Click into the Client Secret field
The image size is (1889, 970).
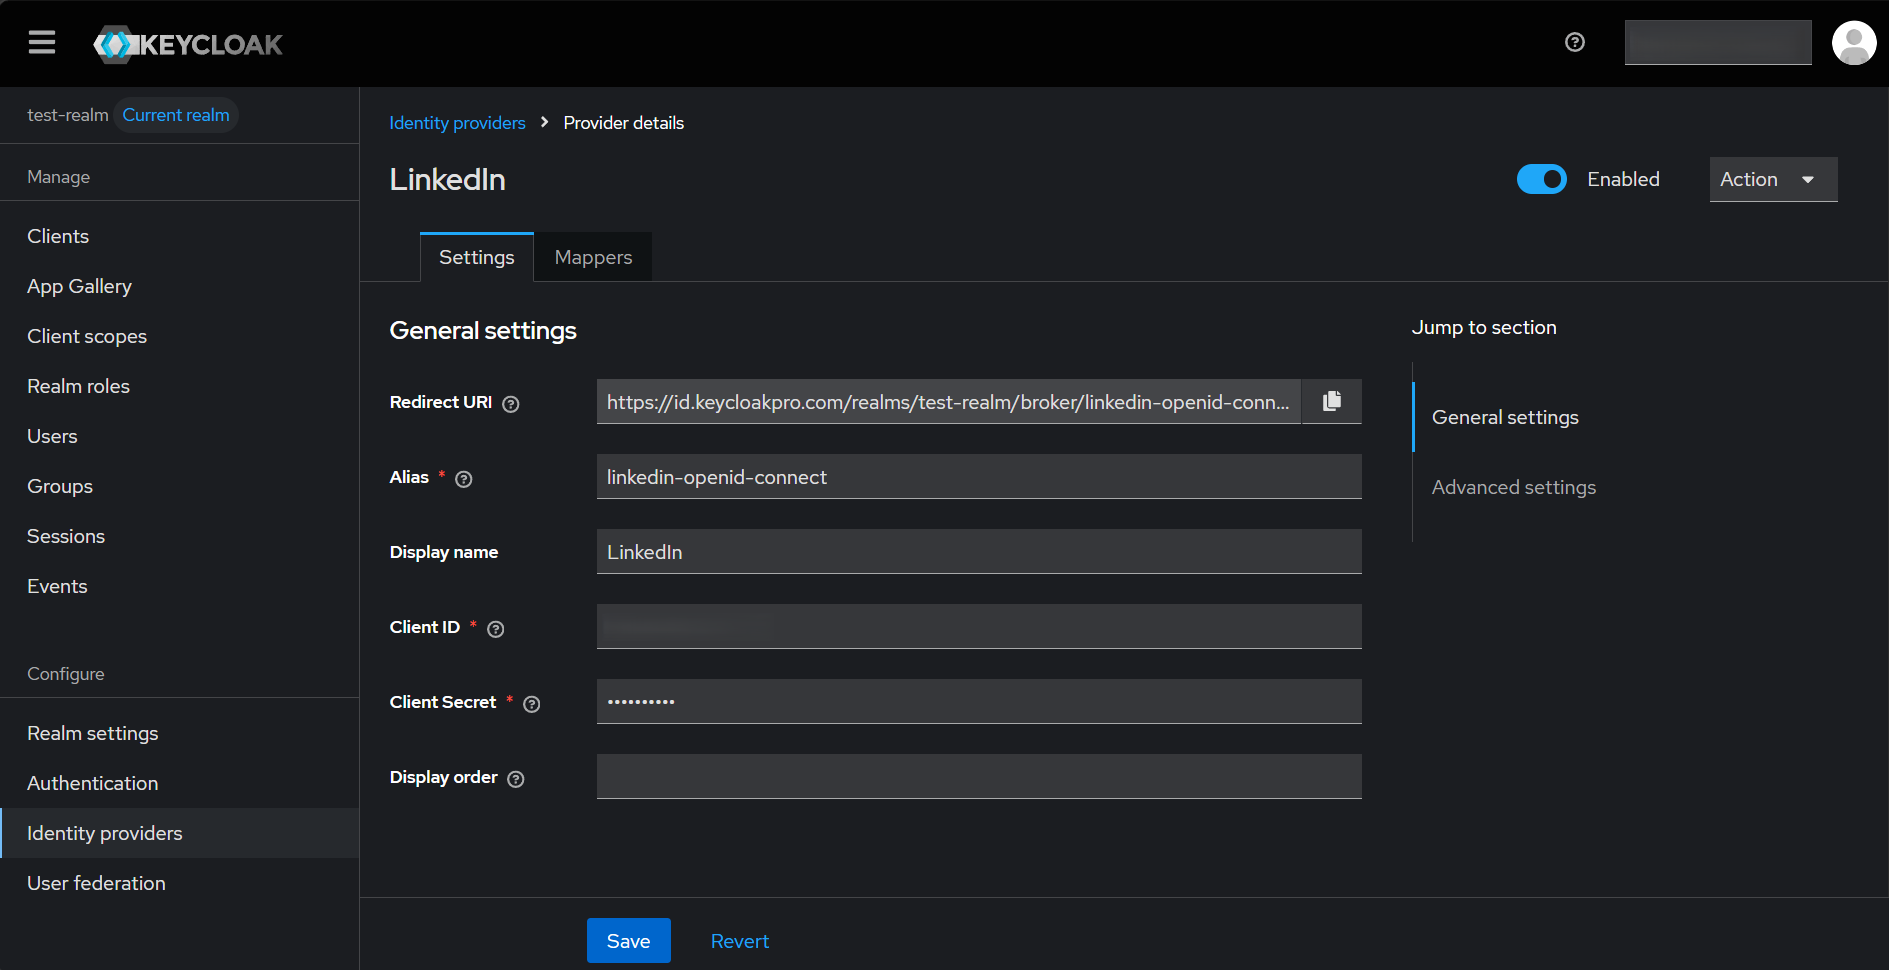point(979,701)
